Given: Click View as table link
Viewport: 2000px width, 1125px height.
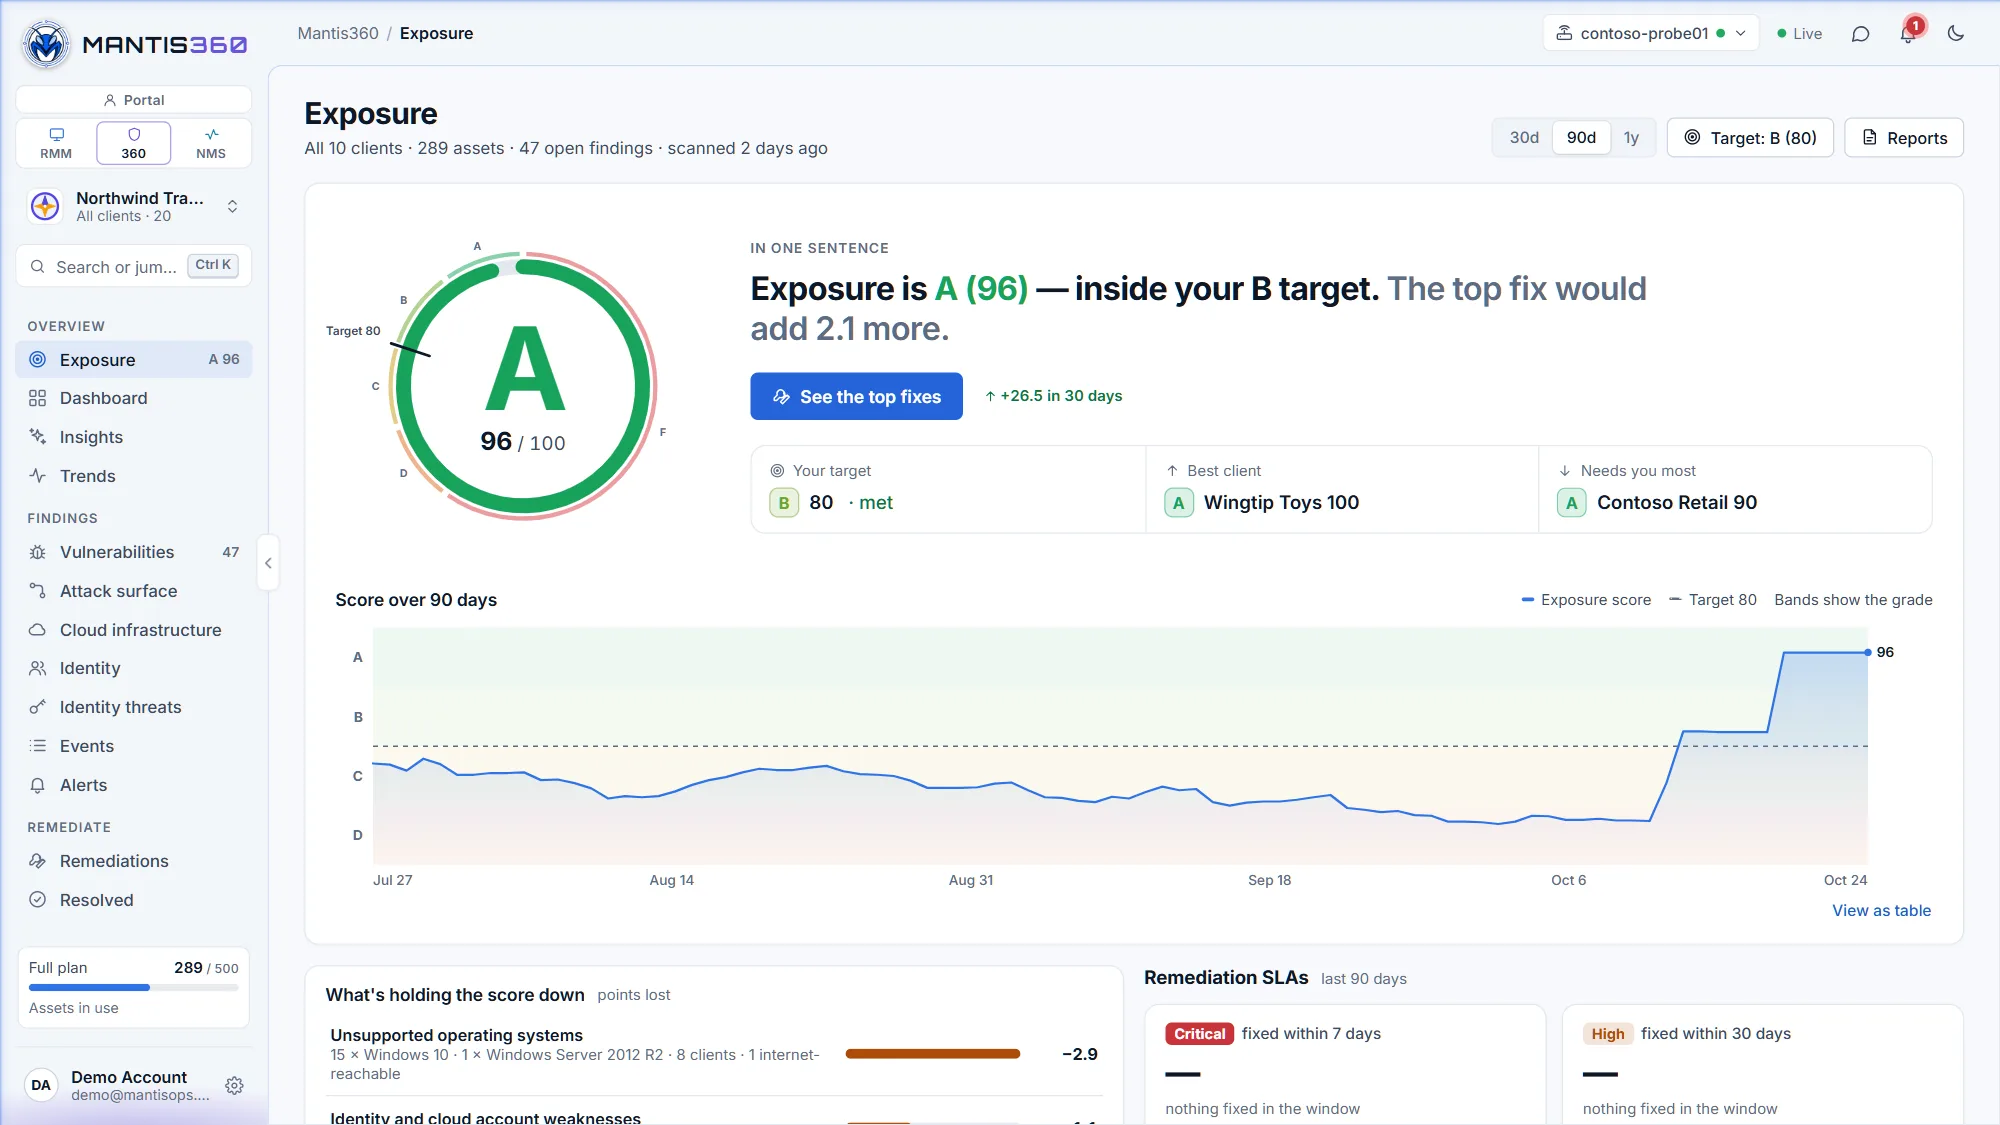Looking at the screenshot, I should (1881, 910).
